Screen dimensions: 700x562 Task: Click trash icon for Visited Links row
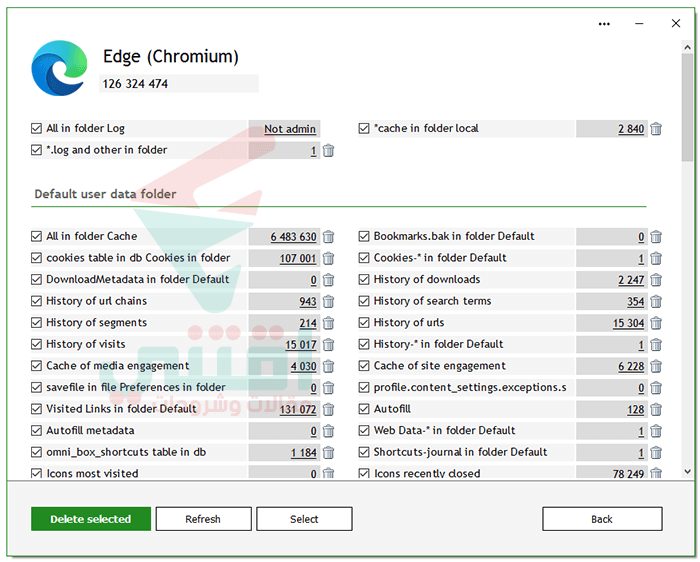[x=328, y=409]
